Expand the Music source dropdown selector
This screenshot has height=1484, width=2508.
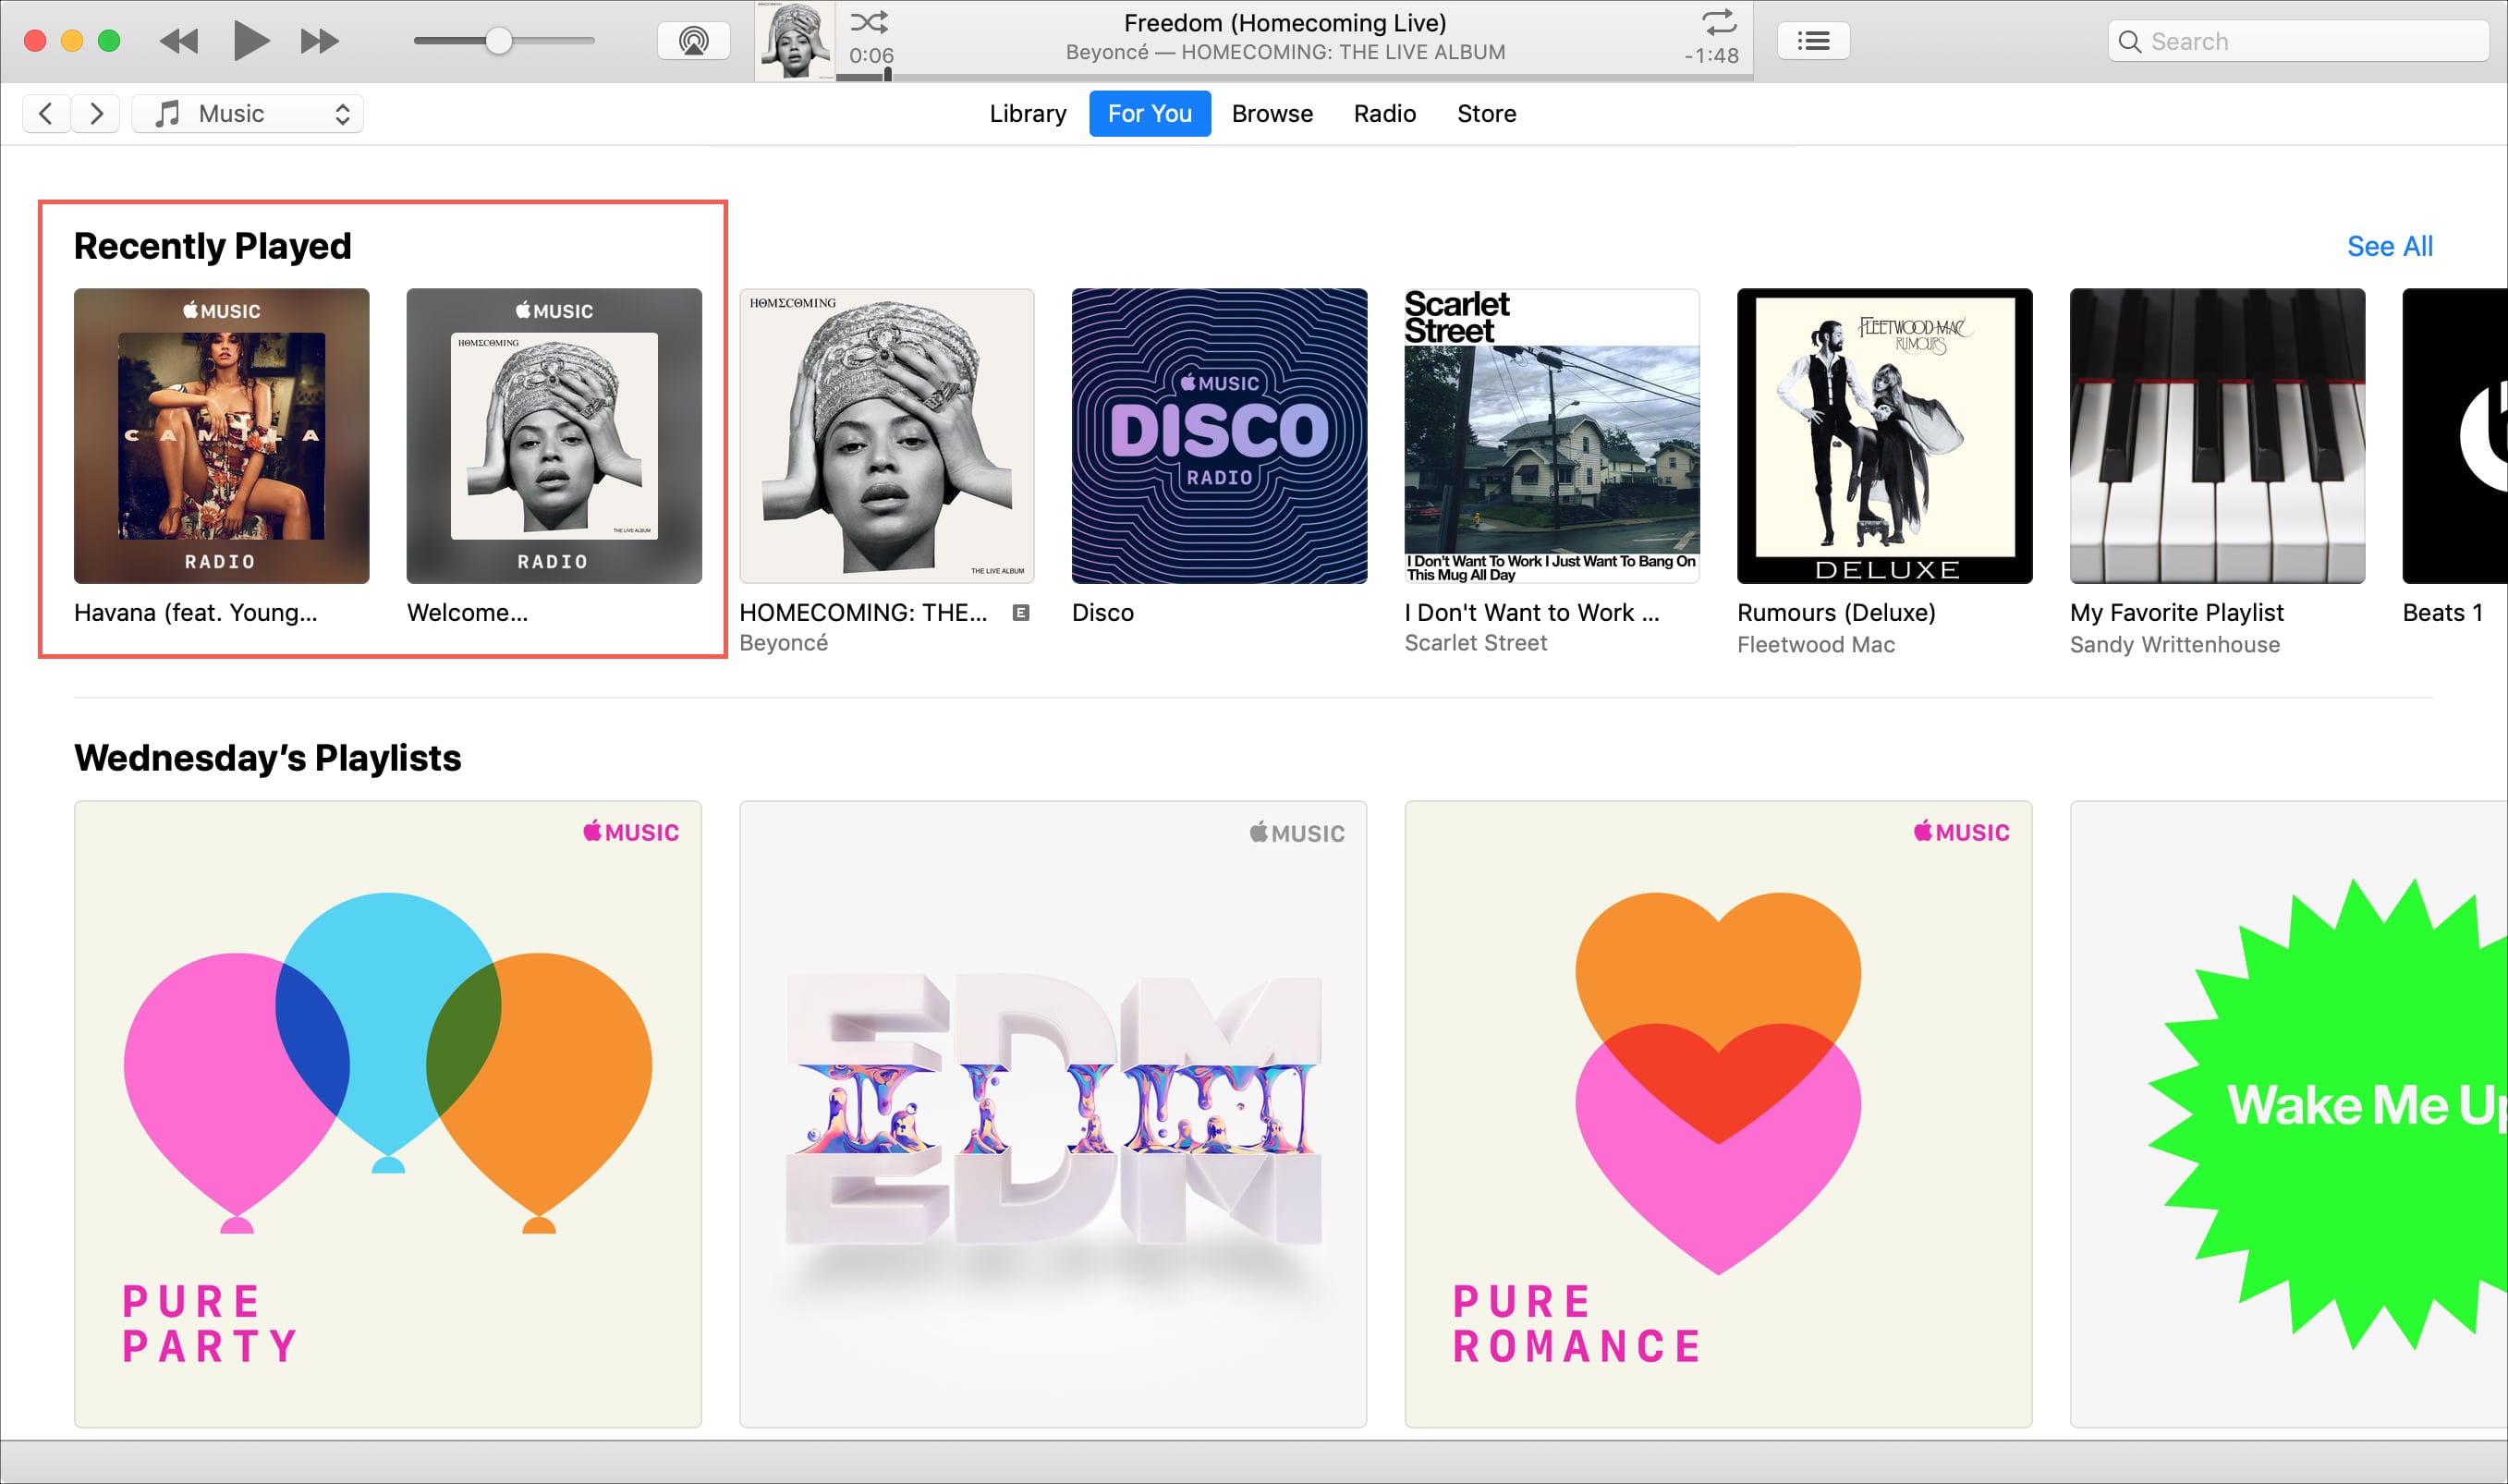pos(345,115)
